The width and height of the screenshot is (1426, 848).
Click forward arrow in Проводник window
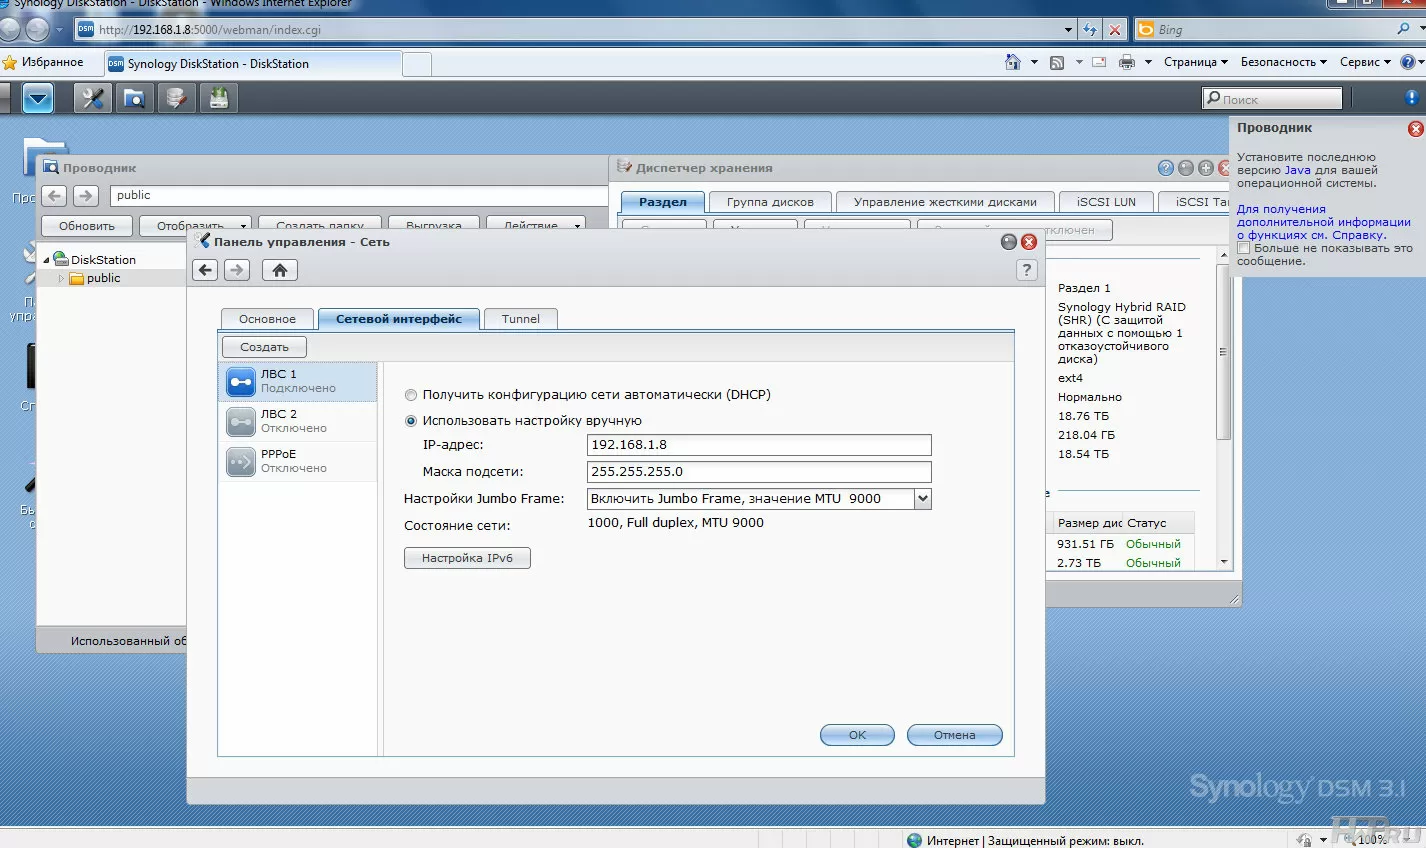86,196
